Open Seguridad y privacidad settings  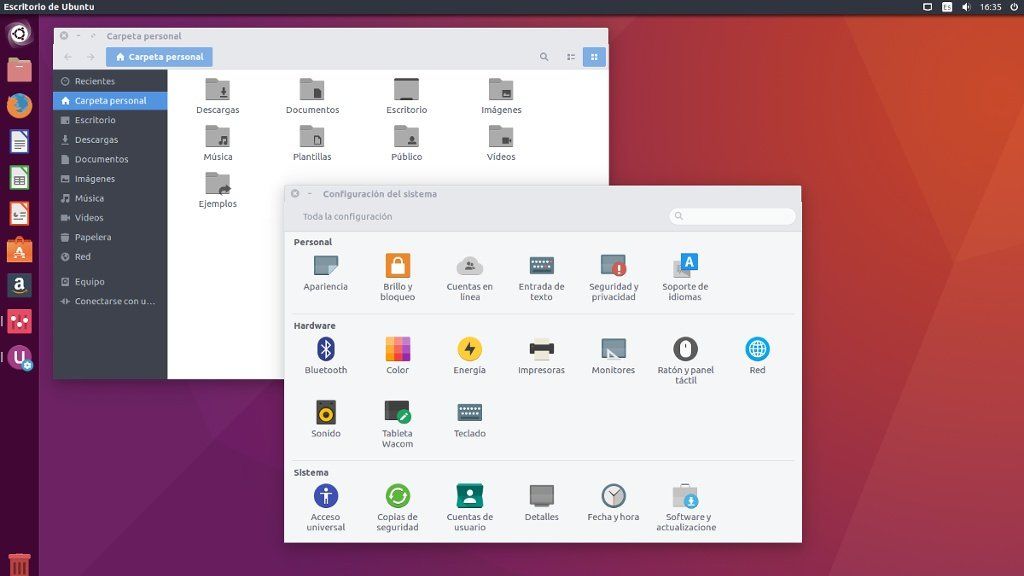tap(613, 266)
